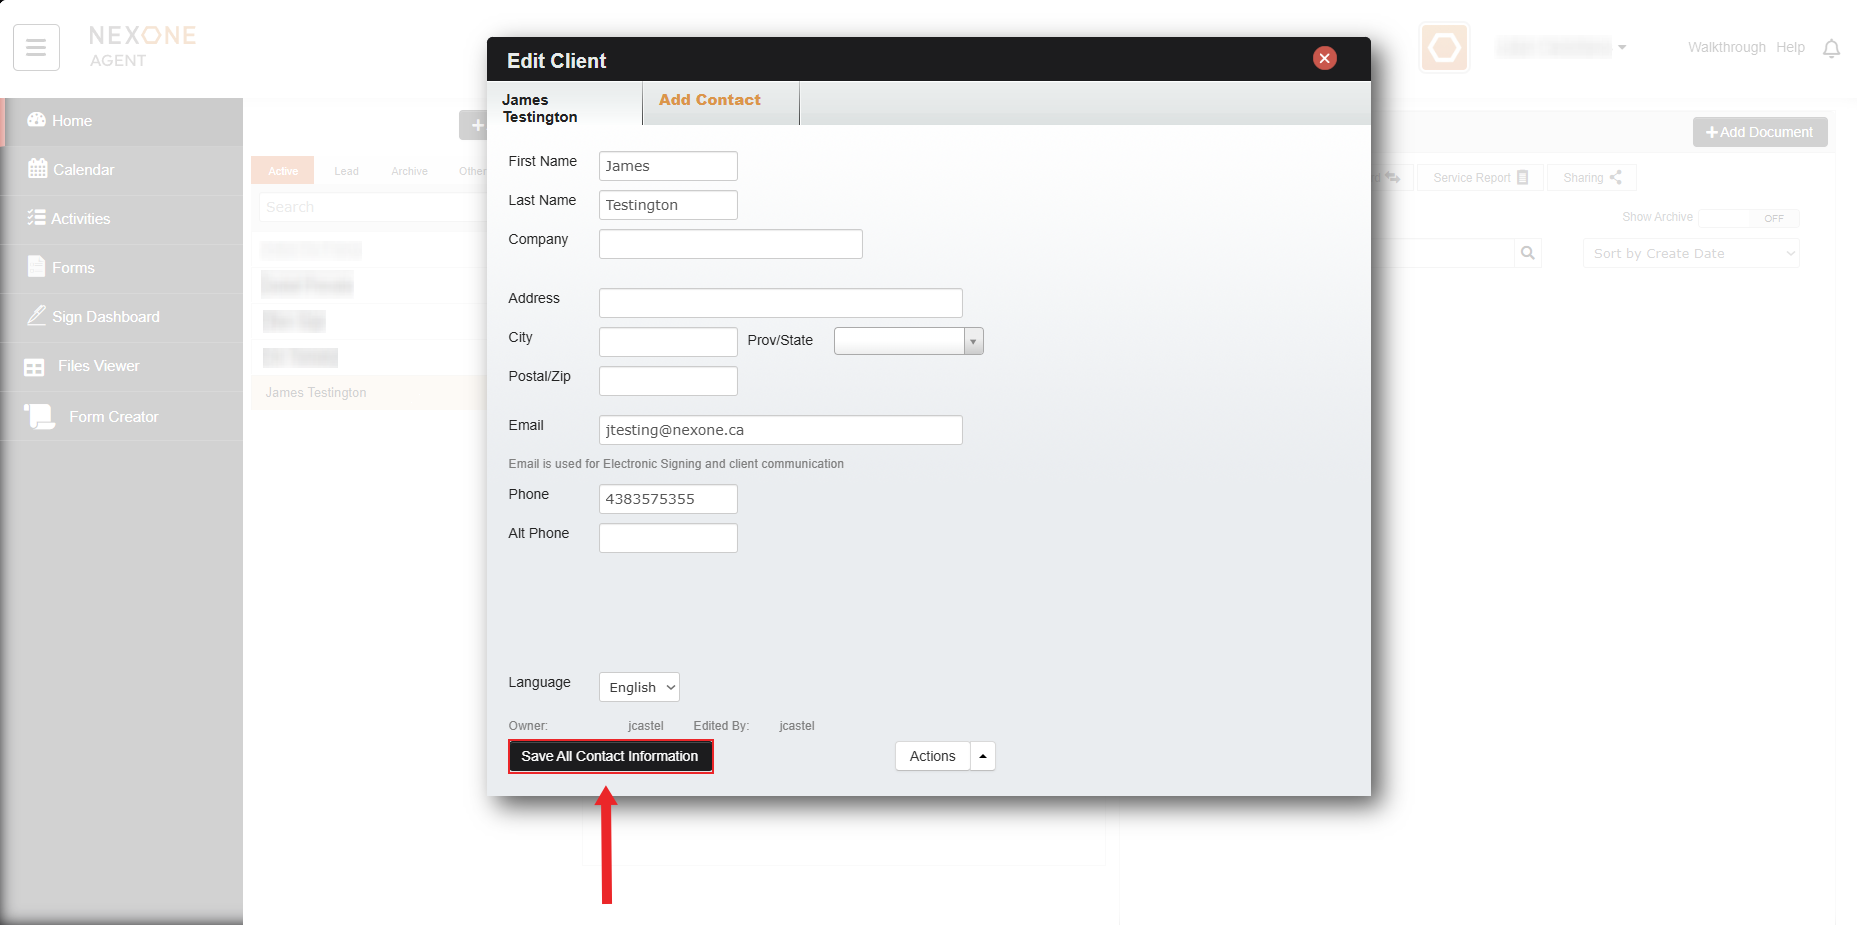Click the Add Document button
Screen dimensions: 1857x925
pyautogui.click(x=1759, y=132)
